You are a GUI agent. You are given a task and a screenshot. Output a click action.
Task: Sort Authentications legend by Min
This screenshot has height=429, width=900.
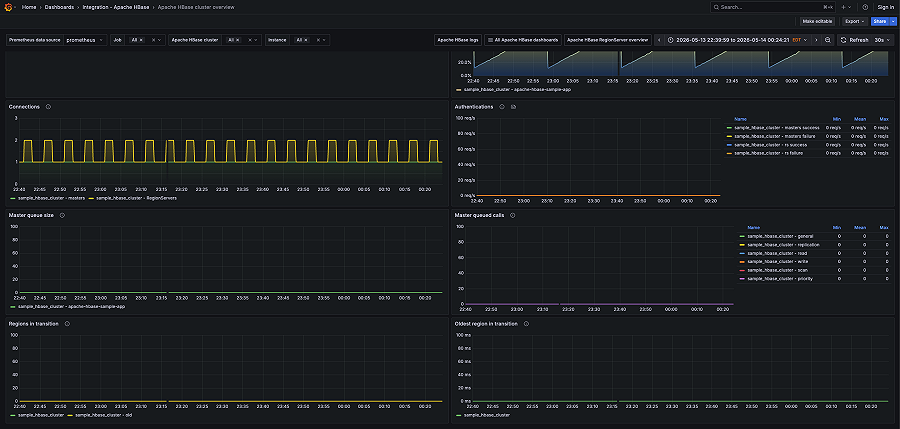837,119
